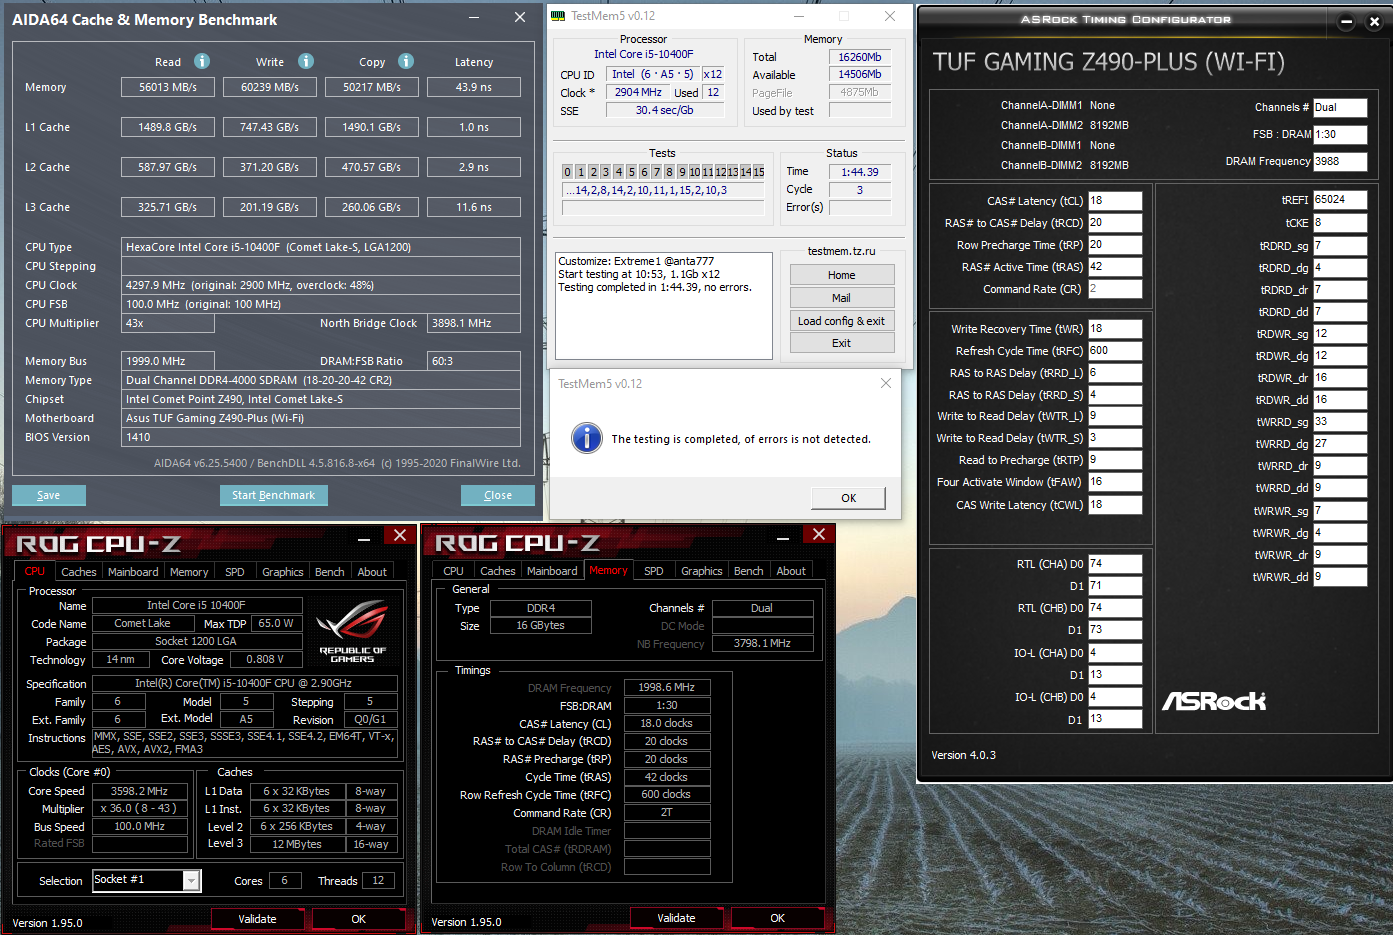Click the TestMem5 log text Customize: Extreme1 @anta777
This screenshot has width=1393, height=935.
point(636,261)
